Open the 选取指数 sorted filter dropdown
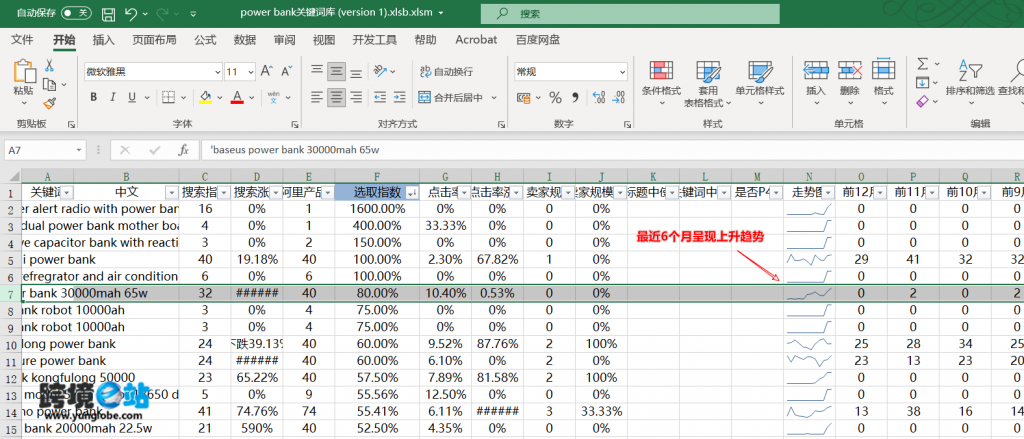Screen dimensions: 1024x439 pyautogui.click(x=411, y=193)
